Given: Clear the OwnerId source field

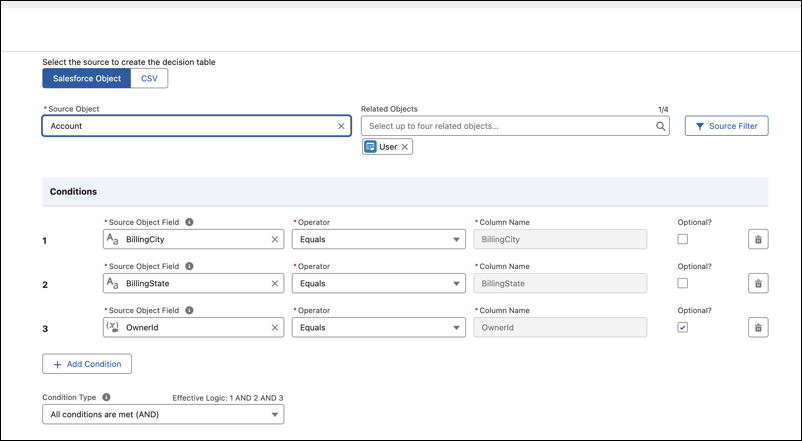Looking at the screenshot, I should click(275, 327).
